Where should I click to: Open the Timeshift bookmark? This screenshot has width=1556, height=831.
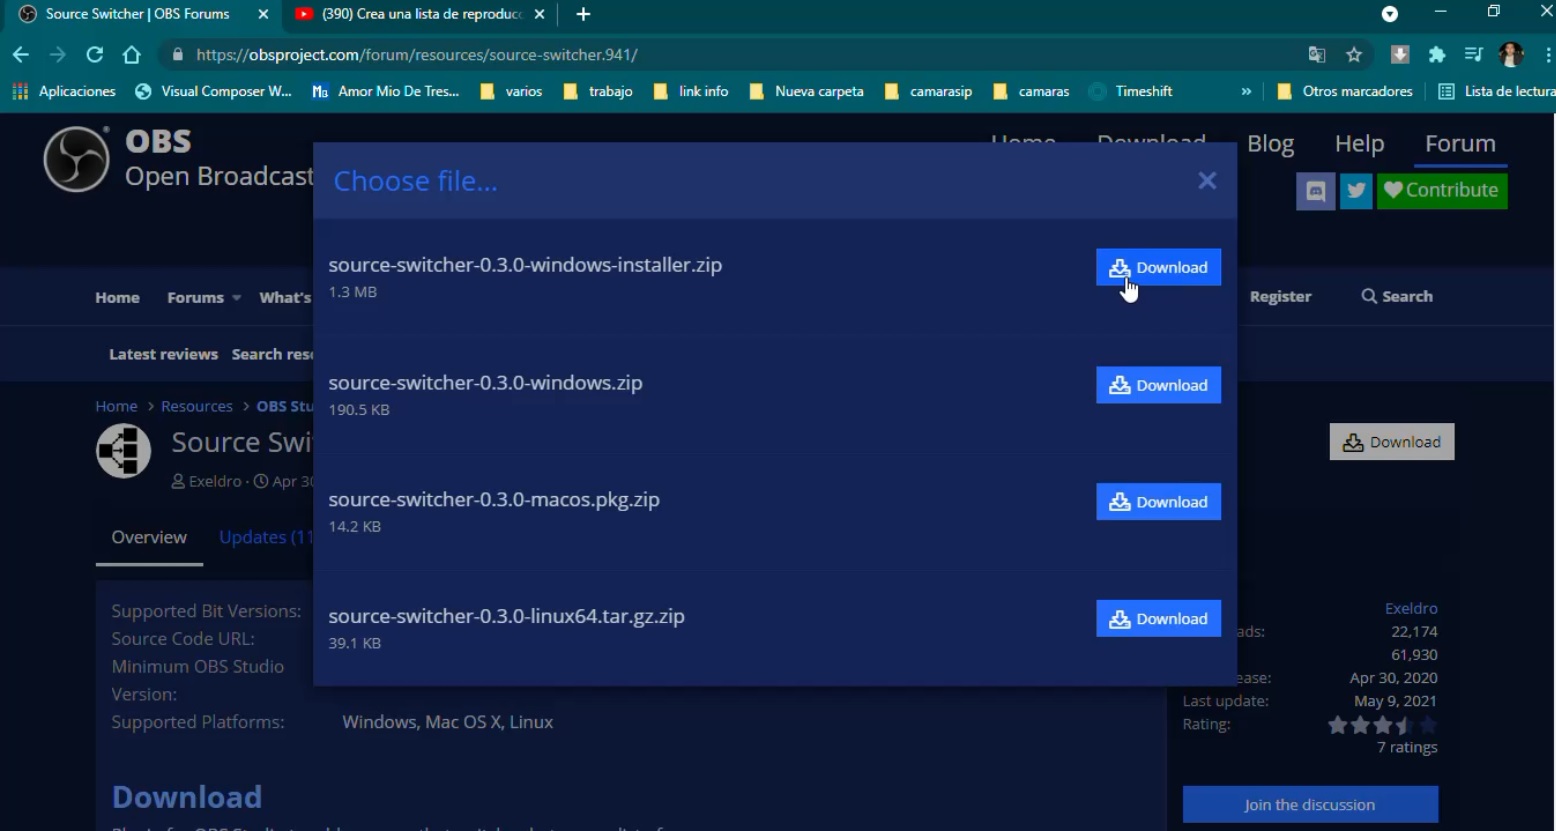(x=1131, y=91)
